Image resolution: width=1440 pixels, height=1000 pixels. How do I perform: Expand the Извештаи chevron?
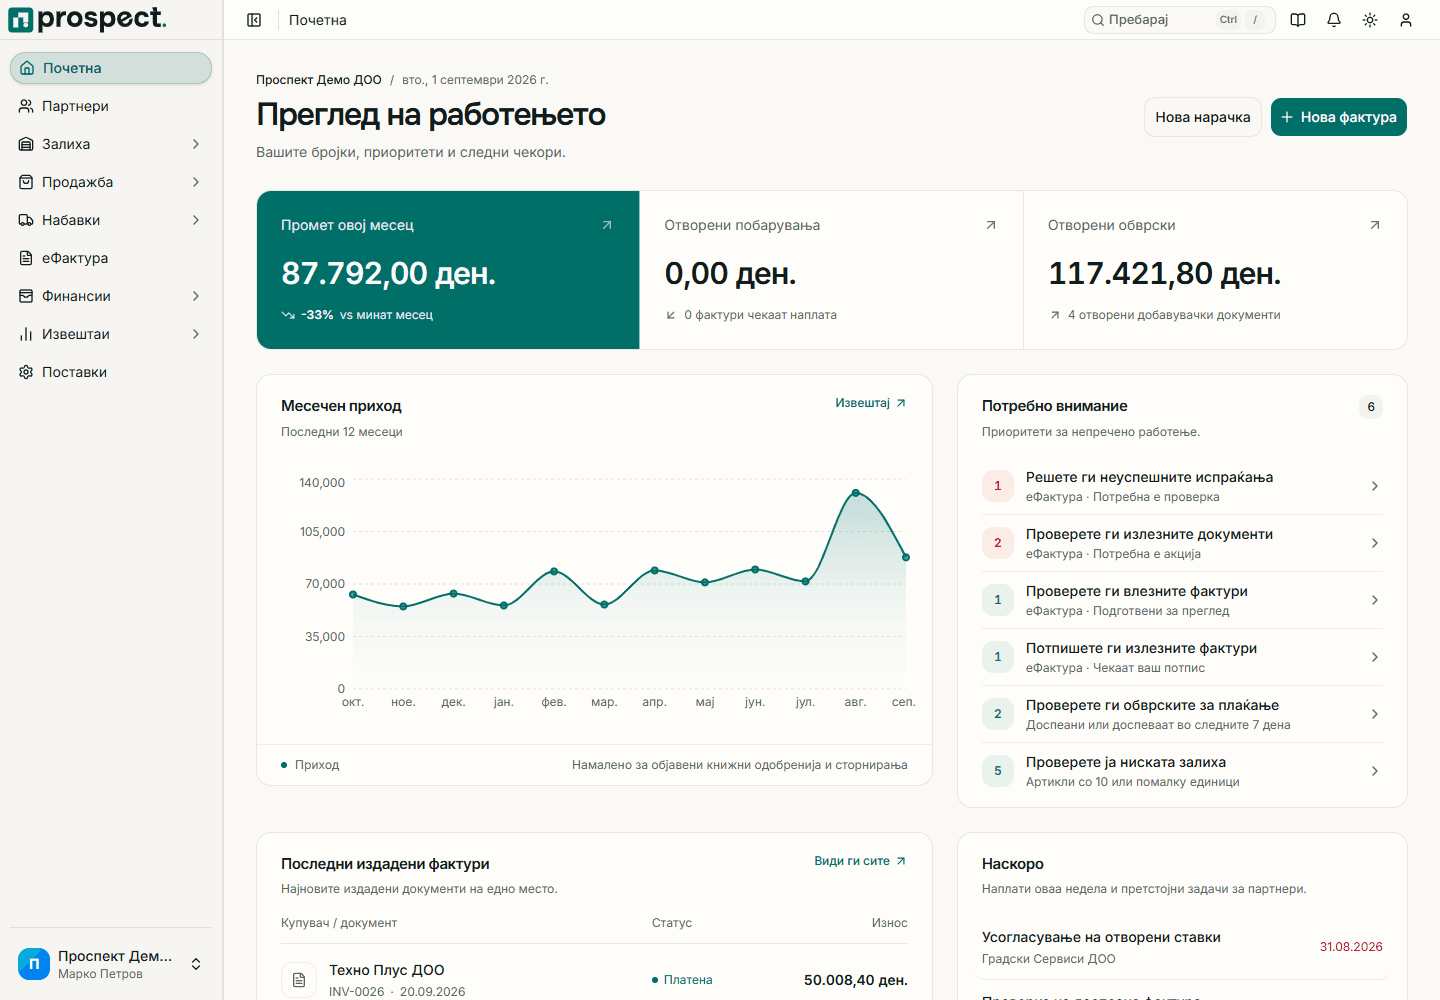[x=196, y=334]
